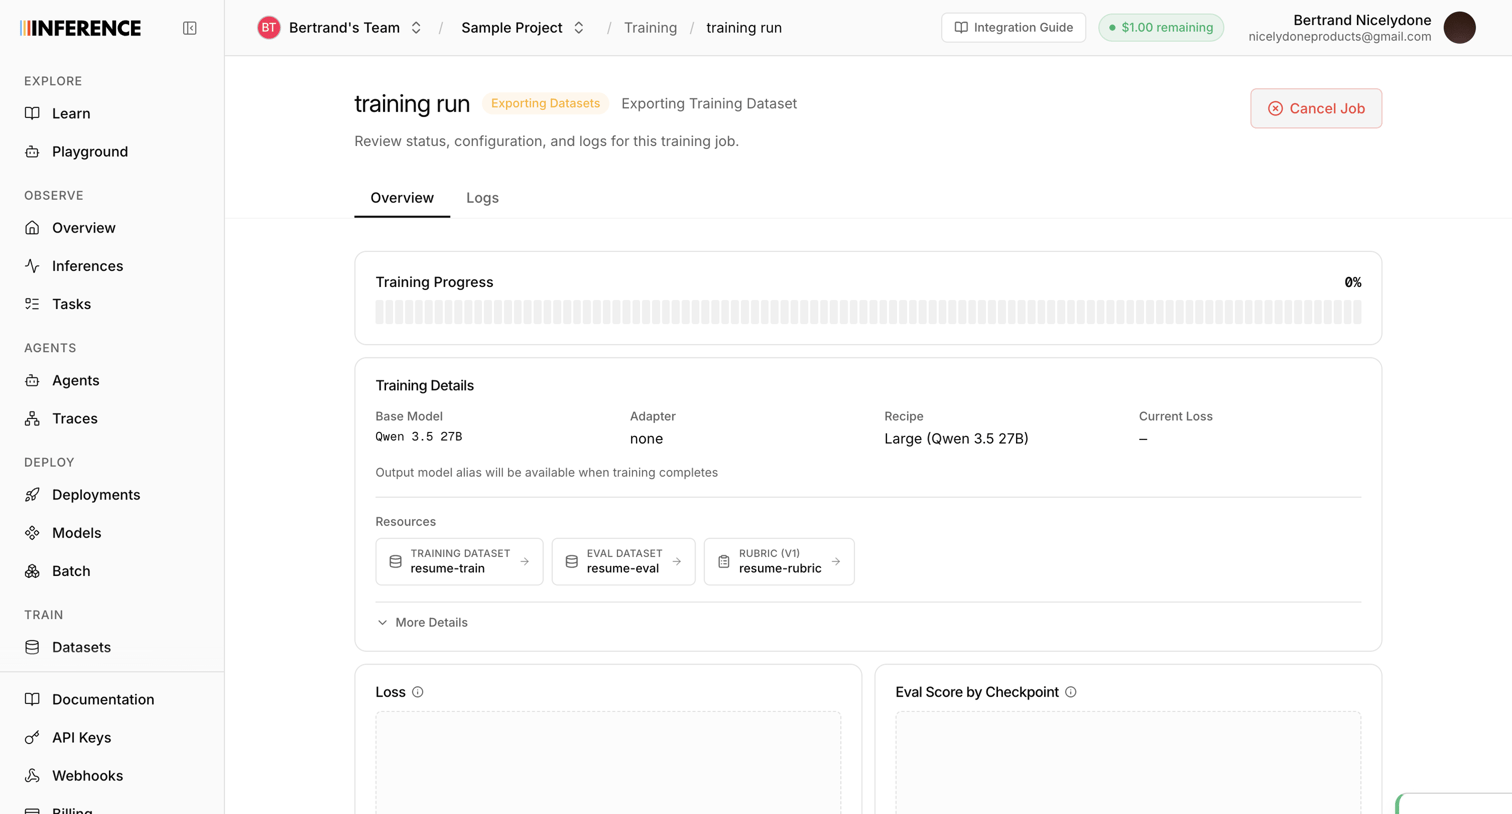Screen dimensions: 1512x814
Task: Switch to the Overview tab
Action: pos(402,198)
